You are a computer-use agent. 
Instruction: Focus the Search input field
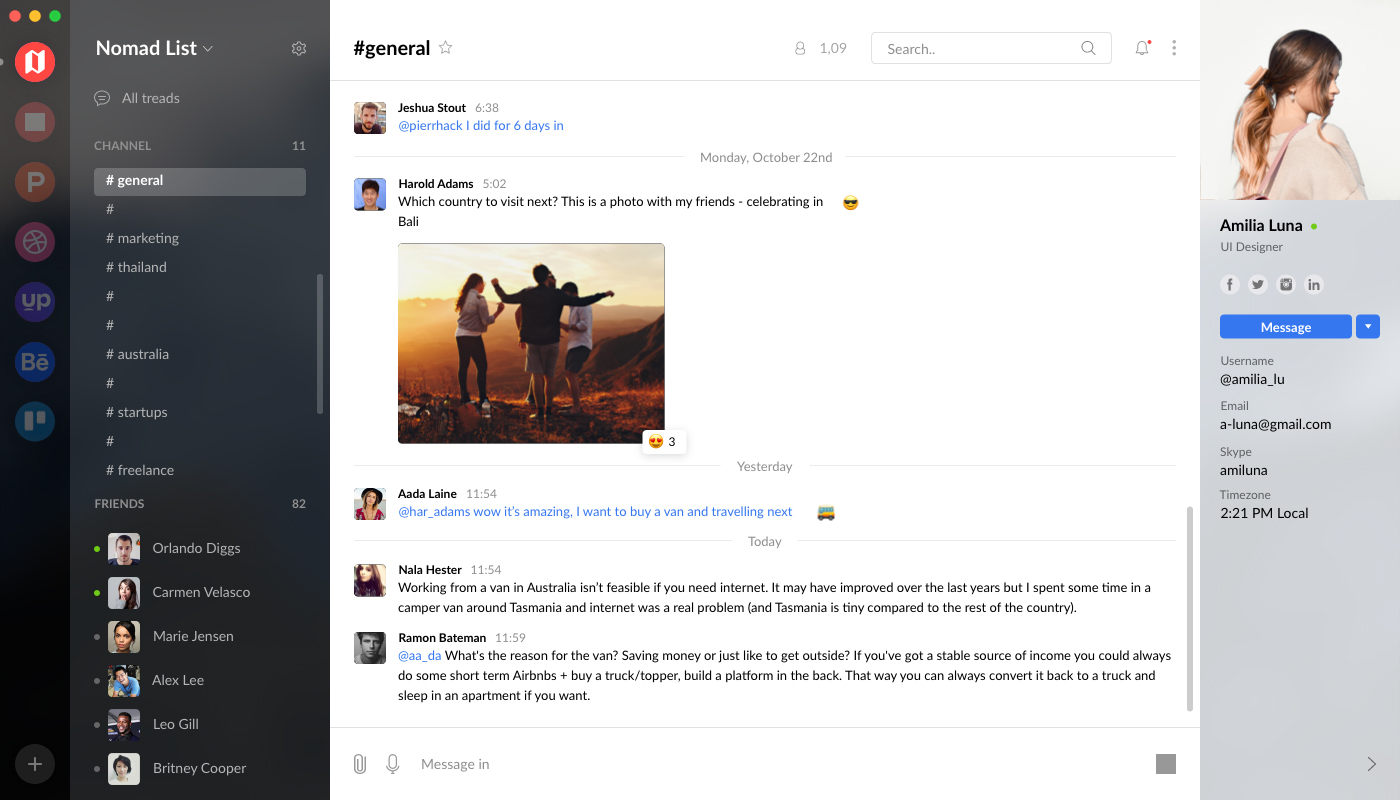pyautogui.click(x=991, y=48)
